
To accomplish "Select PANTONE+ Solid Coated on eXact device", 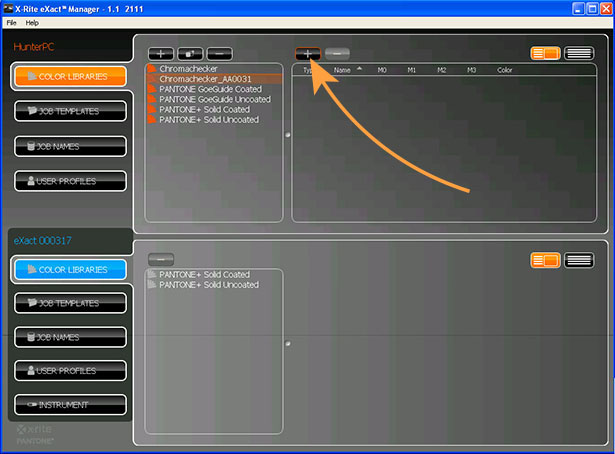I will 214,274.
